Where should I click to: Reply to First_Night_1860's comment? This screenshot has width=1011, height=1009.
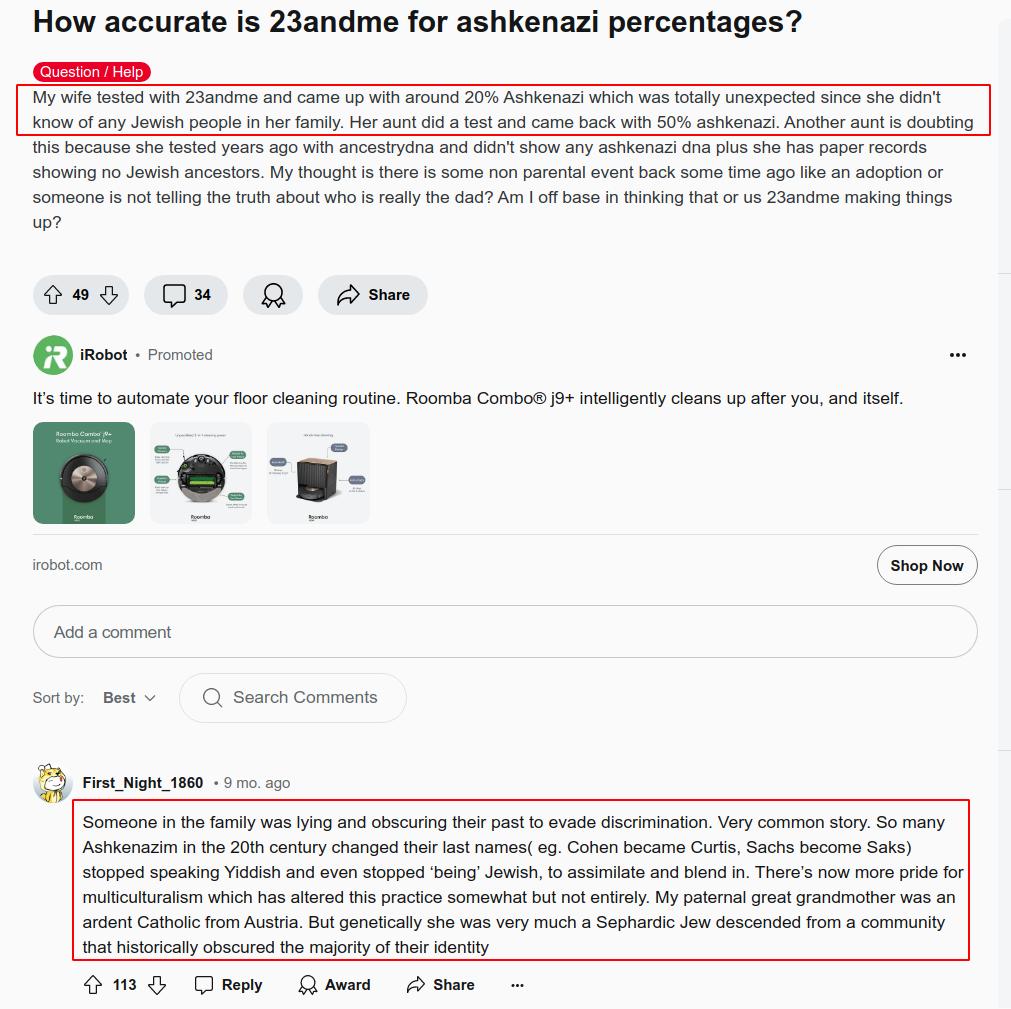tap(229, 985)
